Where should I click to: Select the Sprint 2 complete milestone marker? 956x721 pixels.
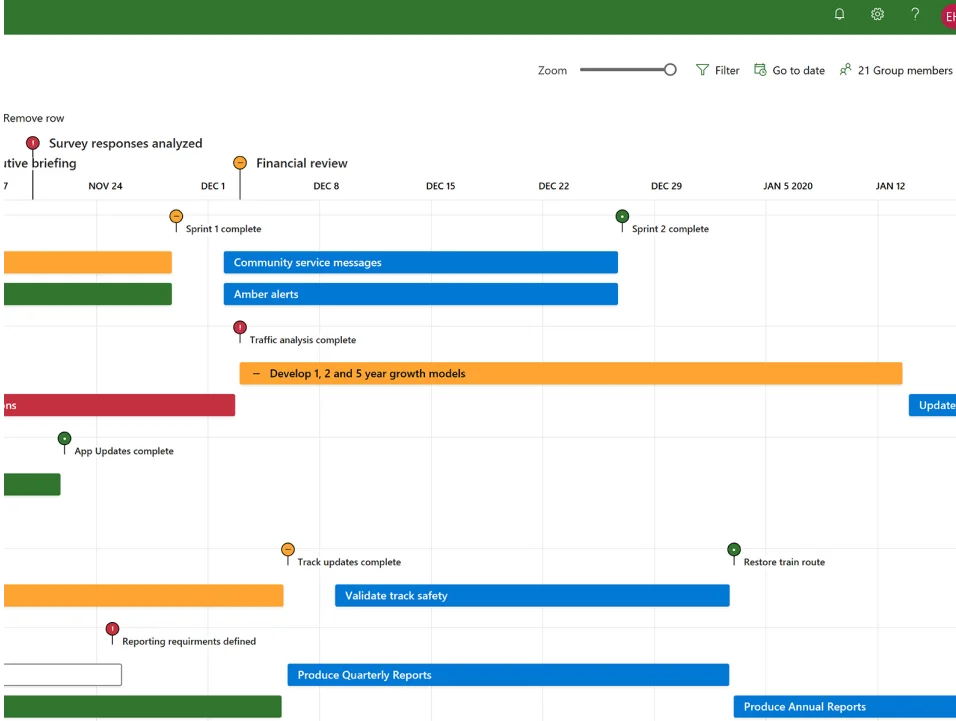(622, 216)
